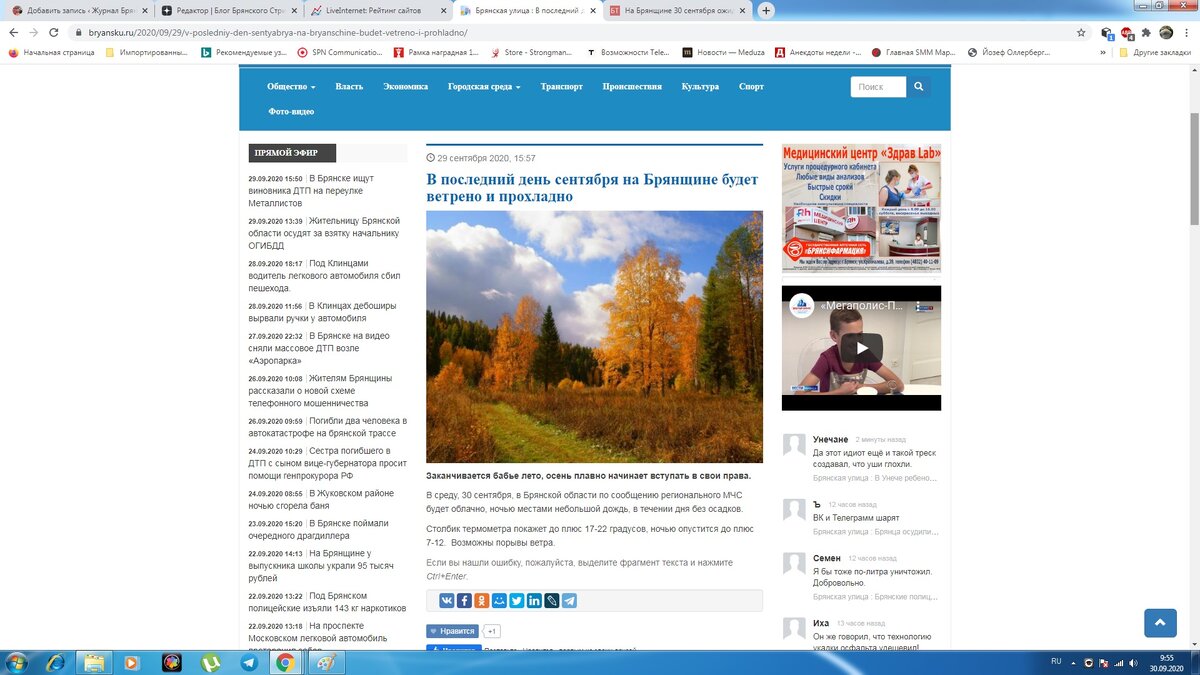
Task: Share article on Facebook
Action: tap(464, 600)
